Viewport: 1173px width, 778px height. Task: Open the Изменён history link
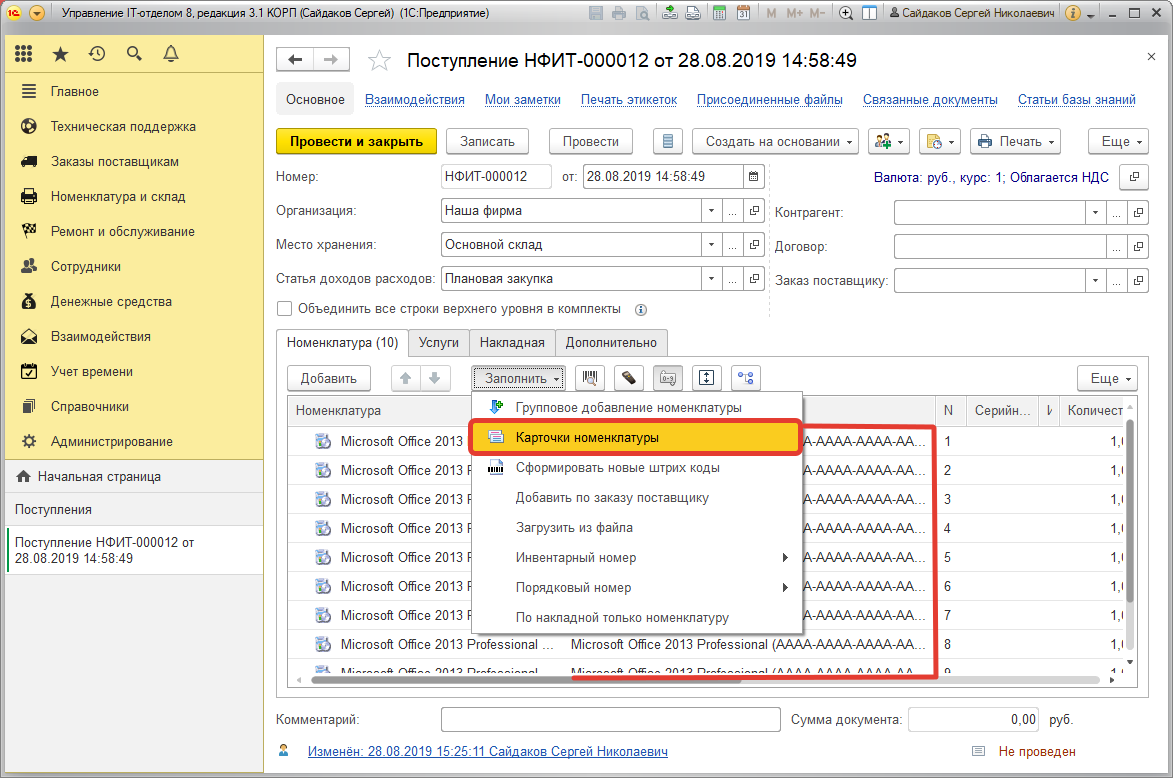coord(488,751)
